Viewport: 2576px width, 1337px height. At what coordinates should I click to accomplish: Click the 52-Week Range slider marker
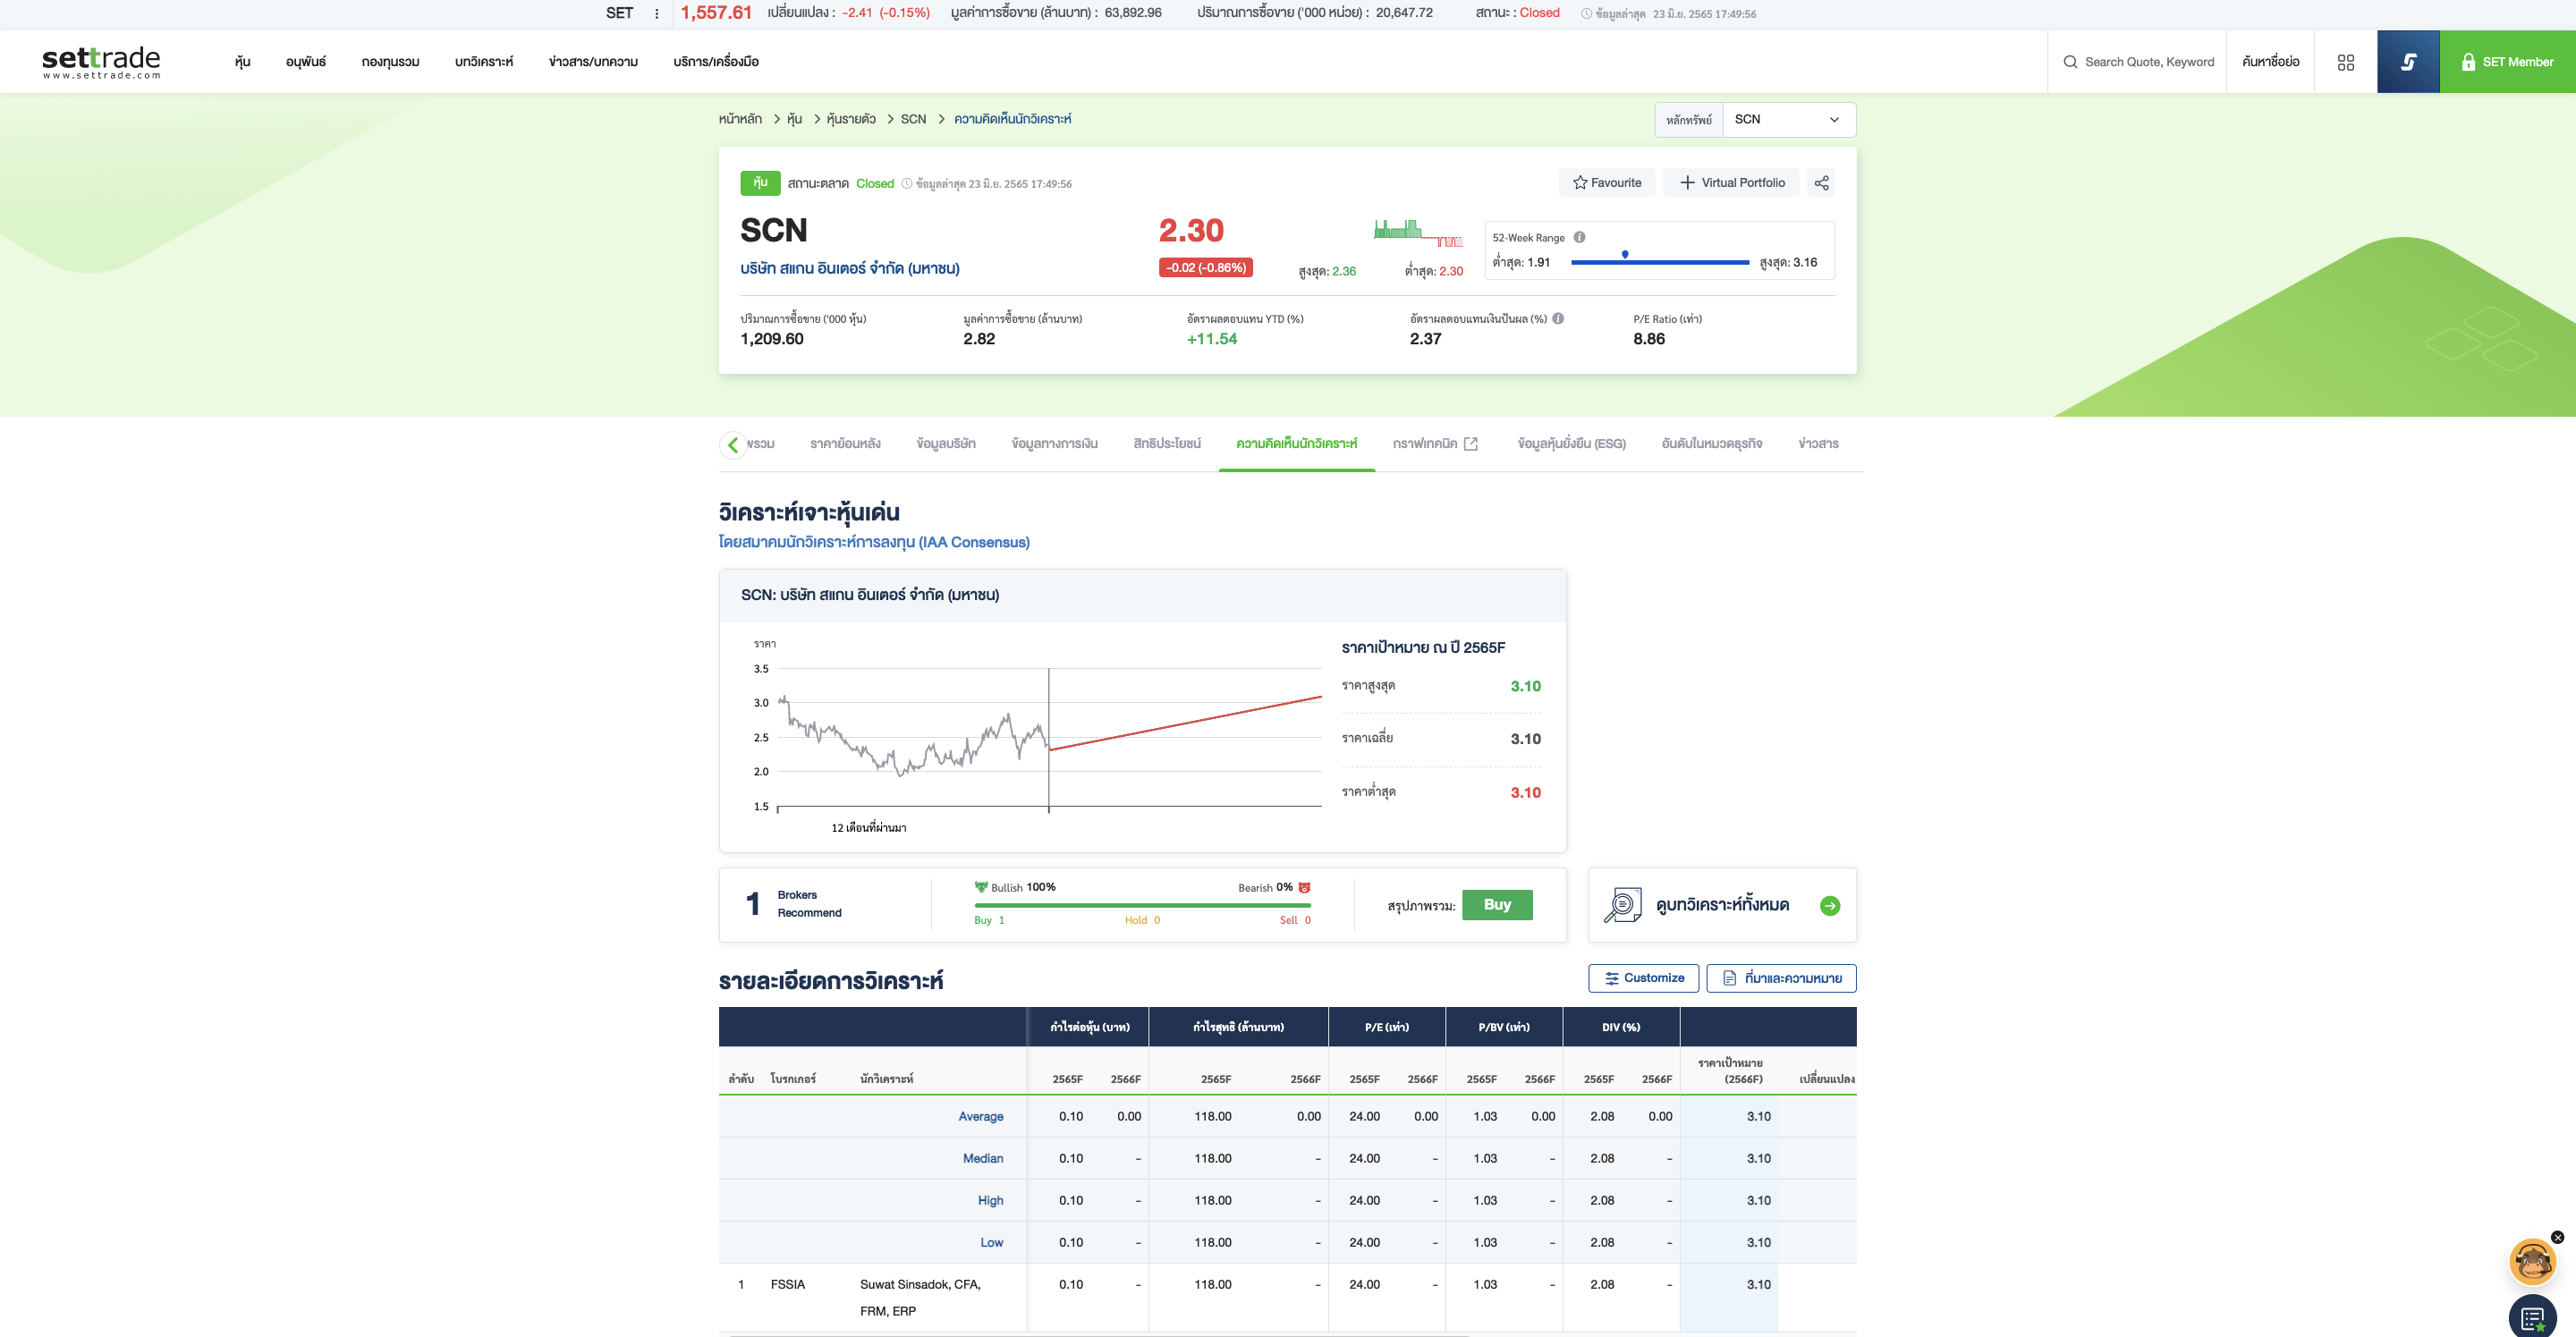1625,254
